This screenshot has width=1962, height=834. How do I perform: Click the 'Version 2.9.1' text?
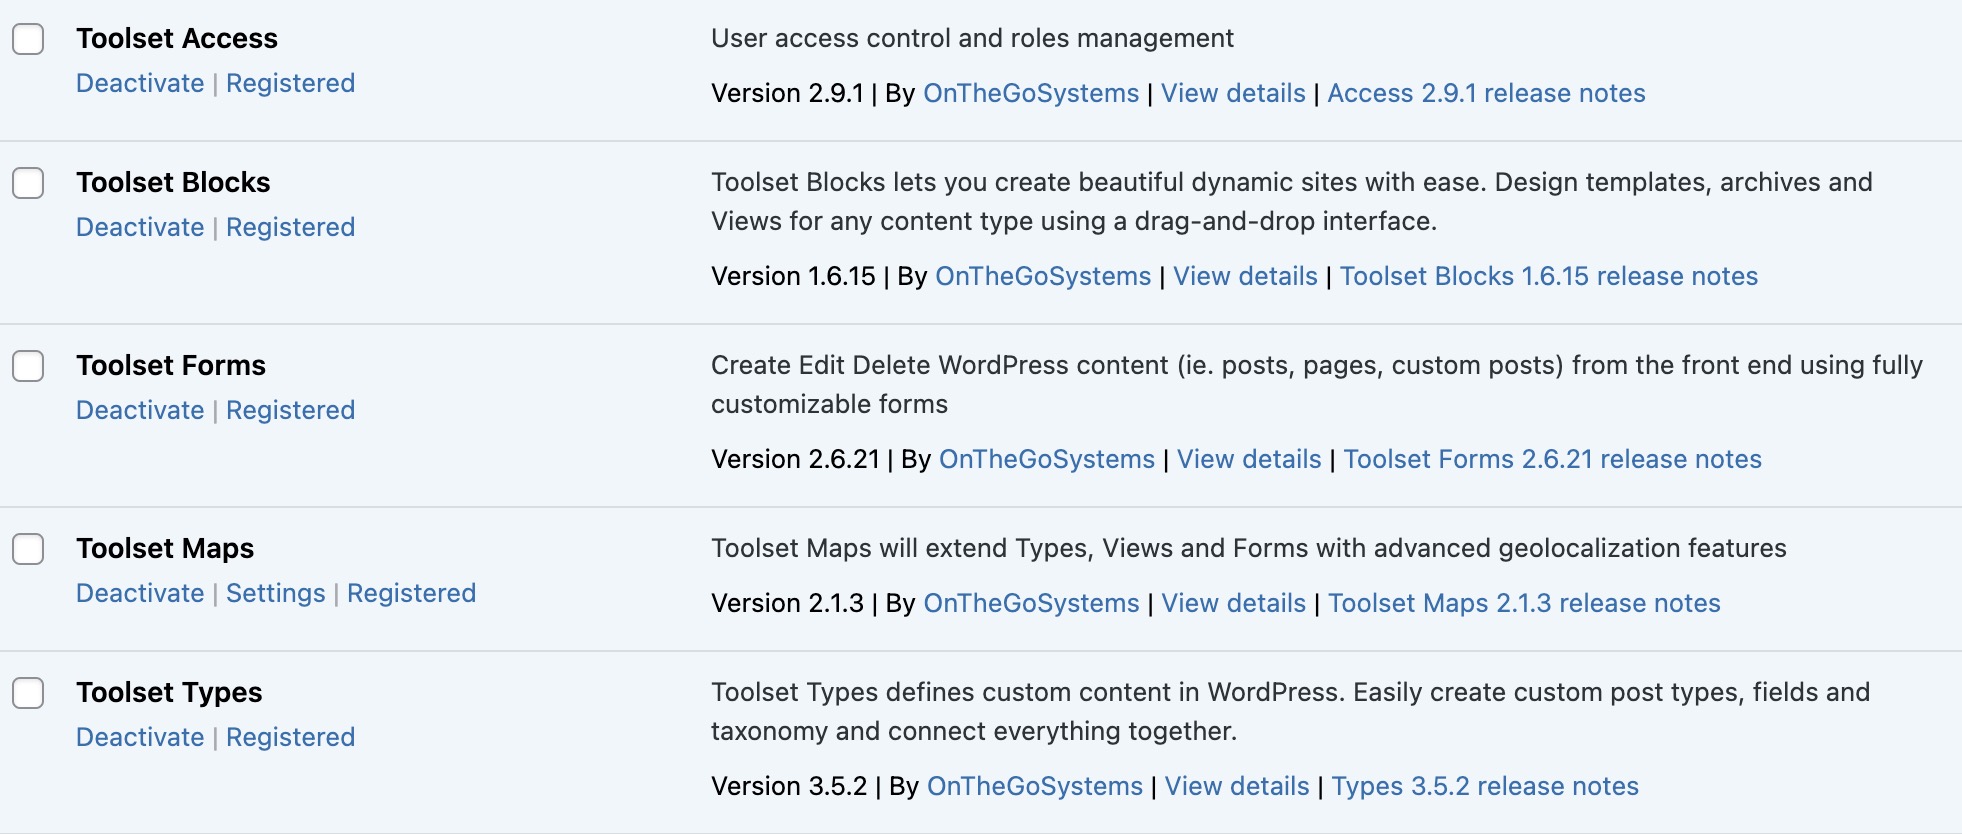pyautogui.click(x=787, y=93)
